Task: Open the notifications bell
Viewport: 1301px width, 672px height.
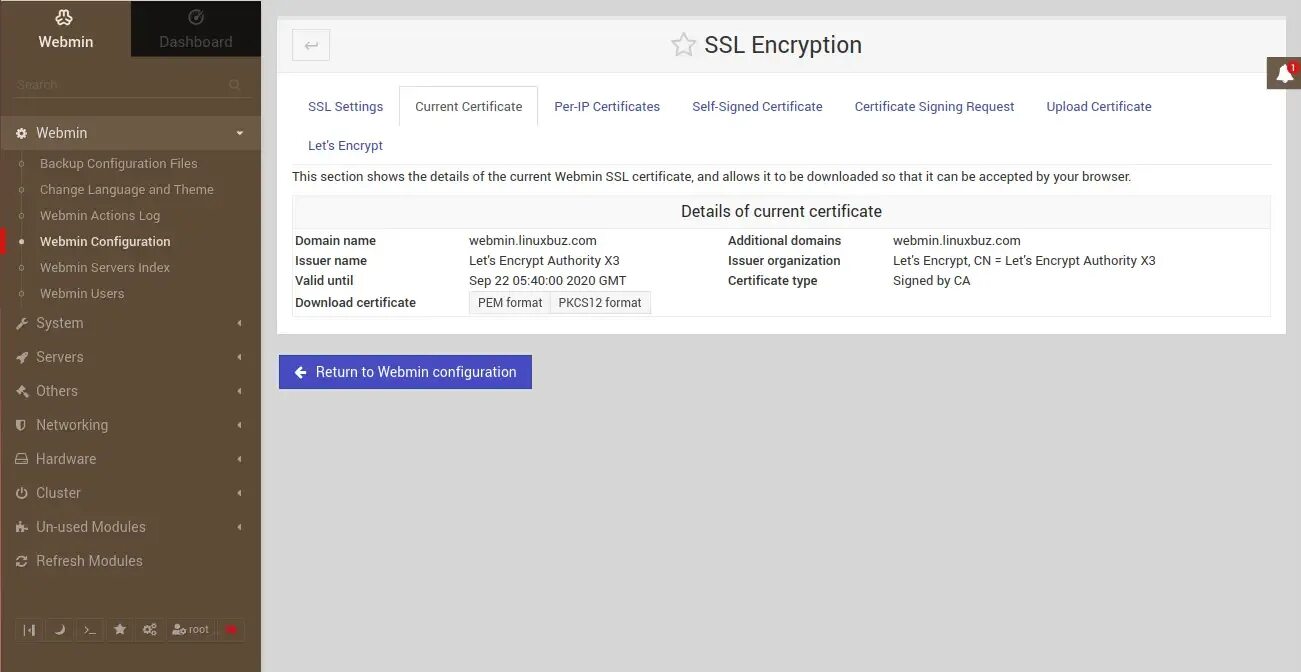Action: [x=1284, y=74]
